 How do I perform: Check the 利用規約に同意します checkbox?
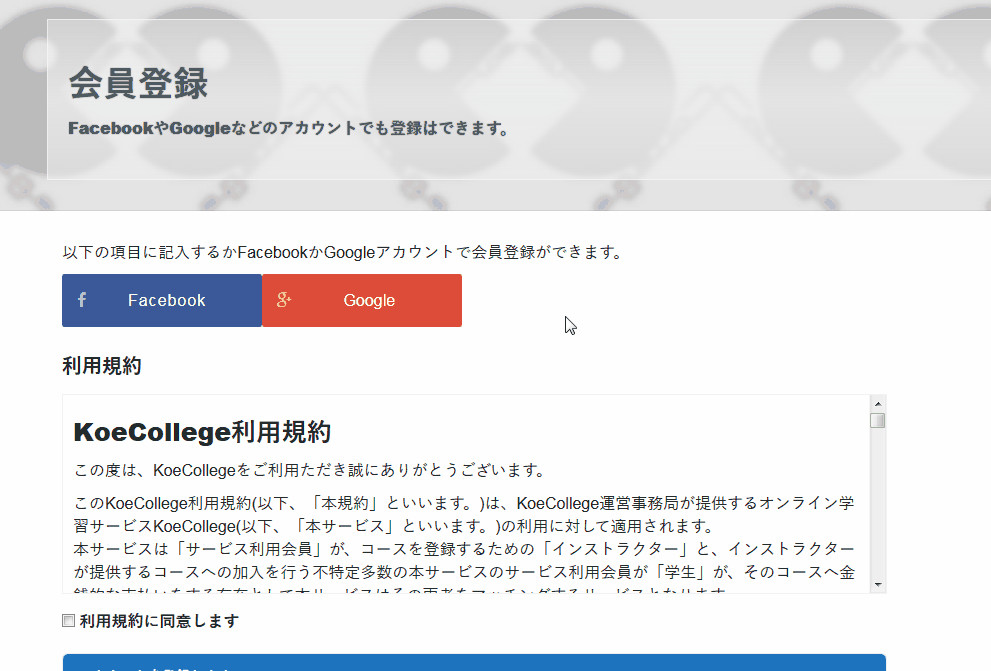[x=68, y=620]
